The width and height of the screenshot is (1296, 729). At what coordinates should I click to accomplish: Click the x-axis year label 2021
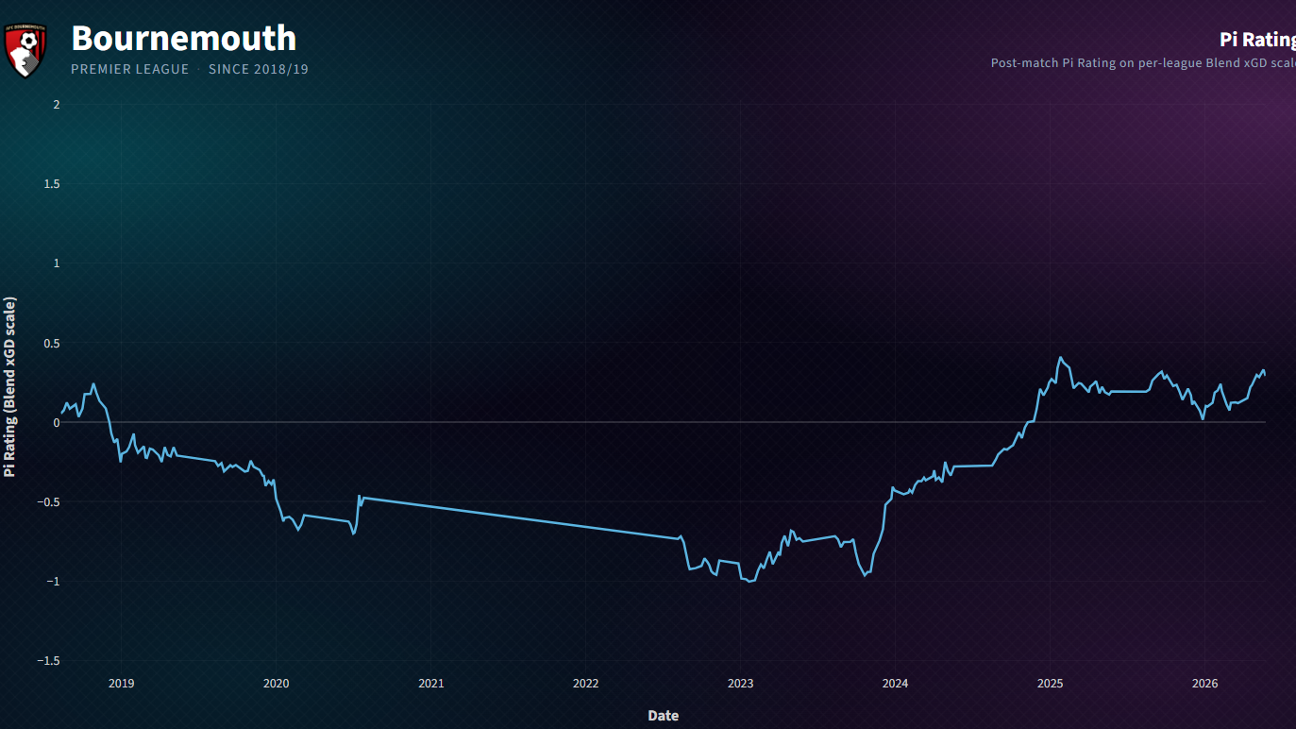[x=431, y=684]
